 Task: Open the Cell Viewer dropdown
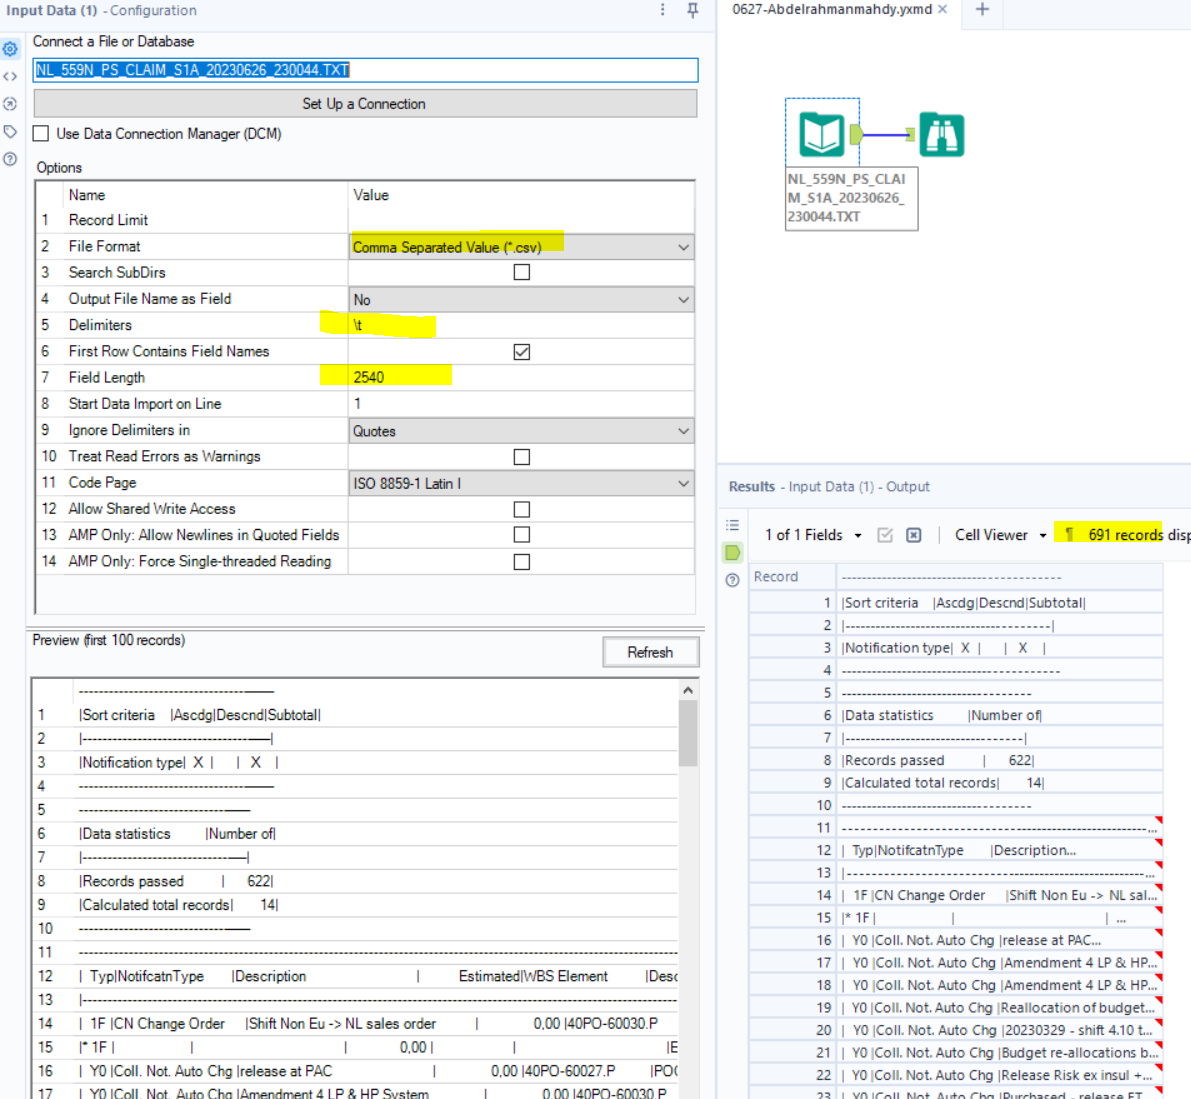tap(998, 534)
